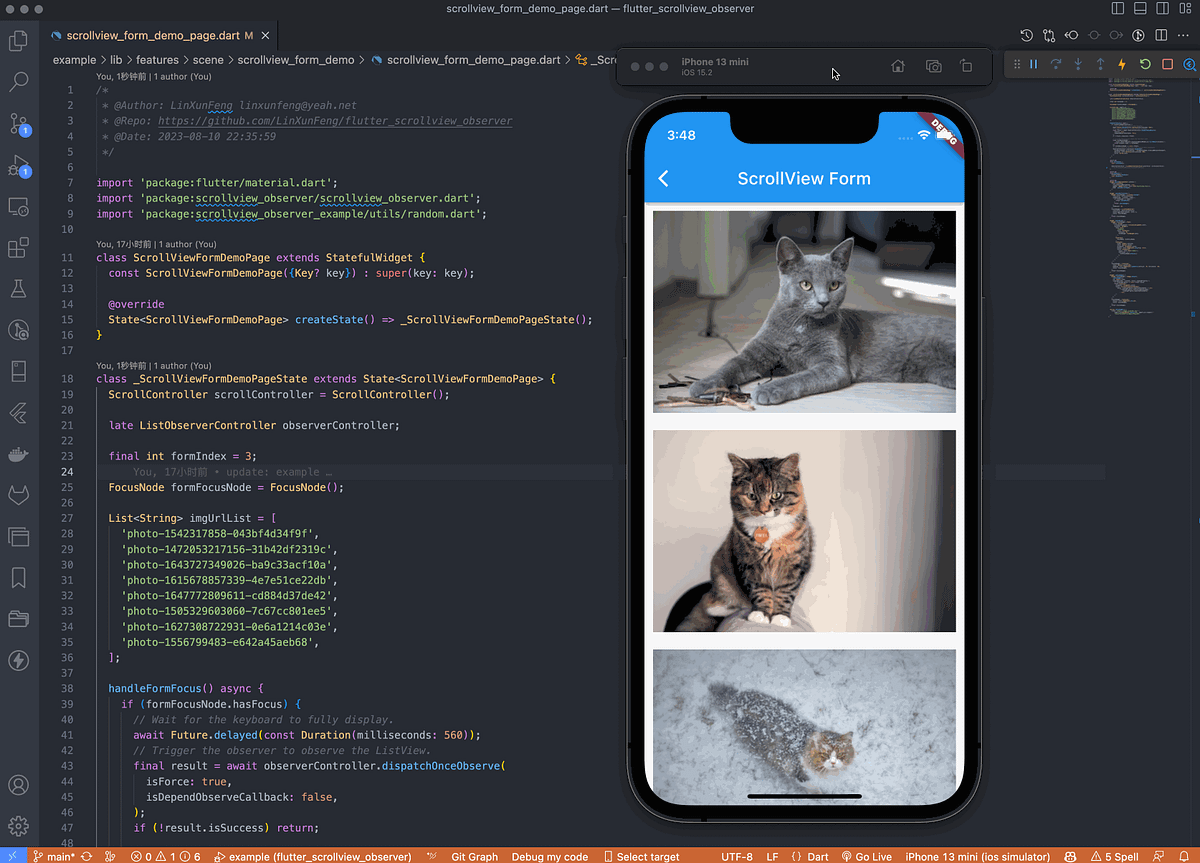Toggle notifications with the status bar bell
Image resolution: width=1200 pixels, height=863 pixels.
(1184, 856)
